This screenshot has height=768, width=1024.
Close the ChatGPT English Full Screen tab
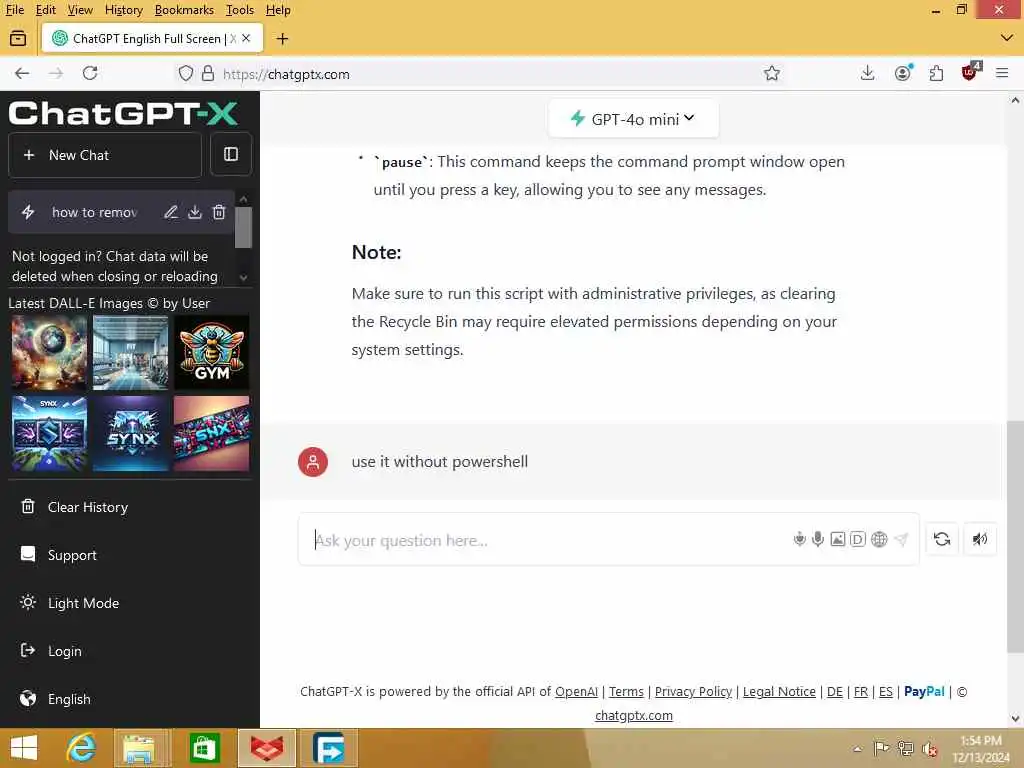pos(246,39)
